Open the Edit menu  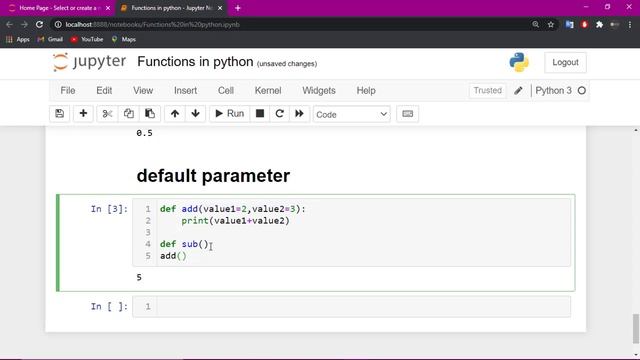(x=104, y=91)
